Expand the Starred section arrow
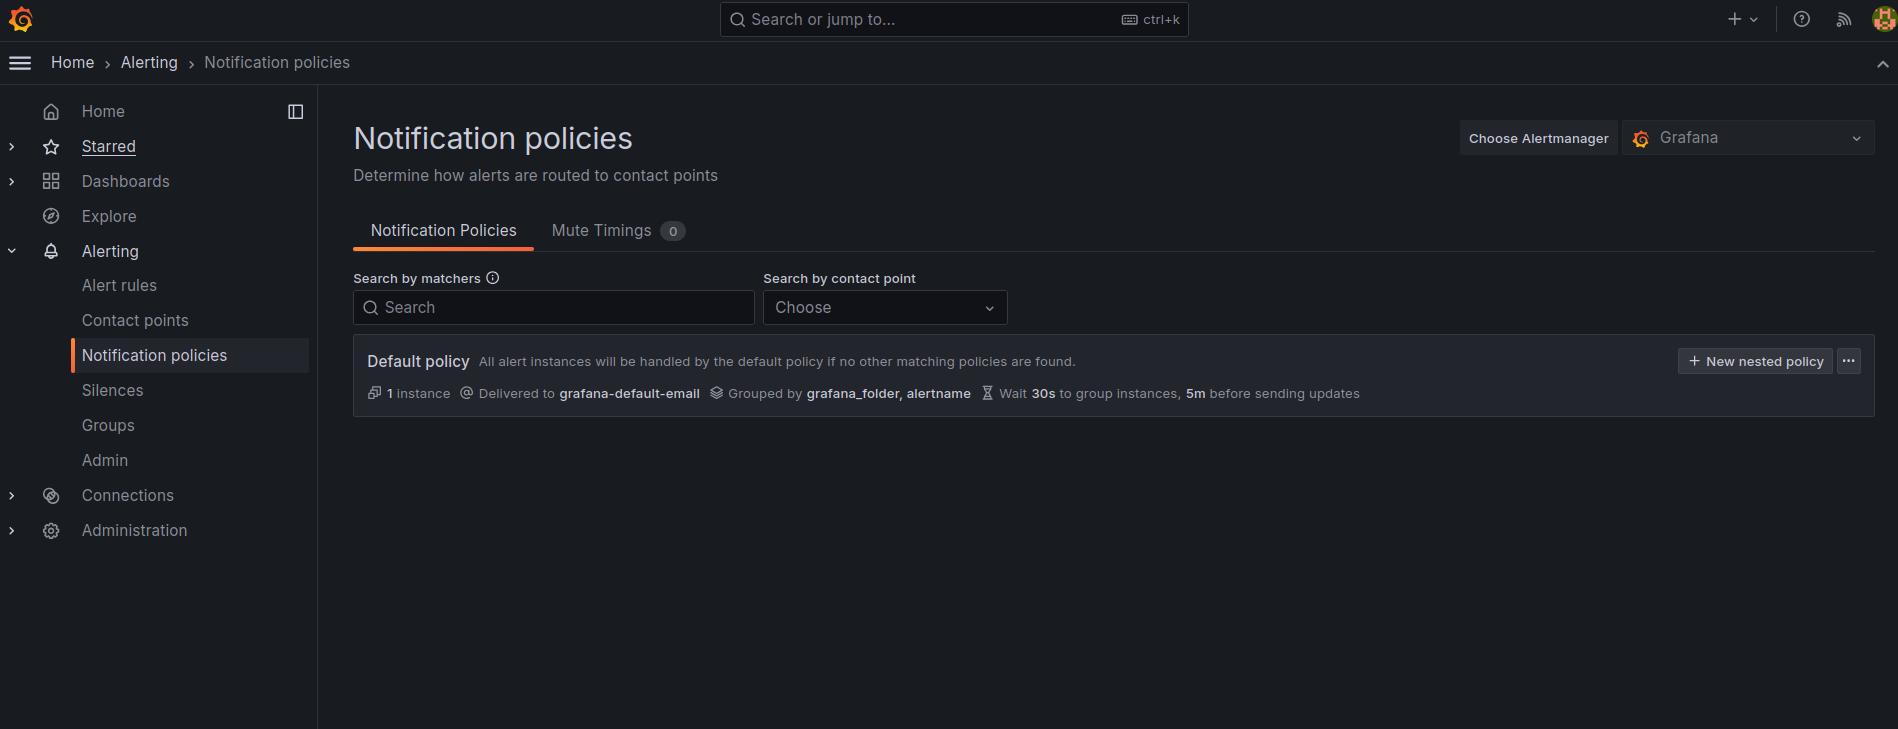 pos(12,146)
